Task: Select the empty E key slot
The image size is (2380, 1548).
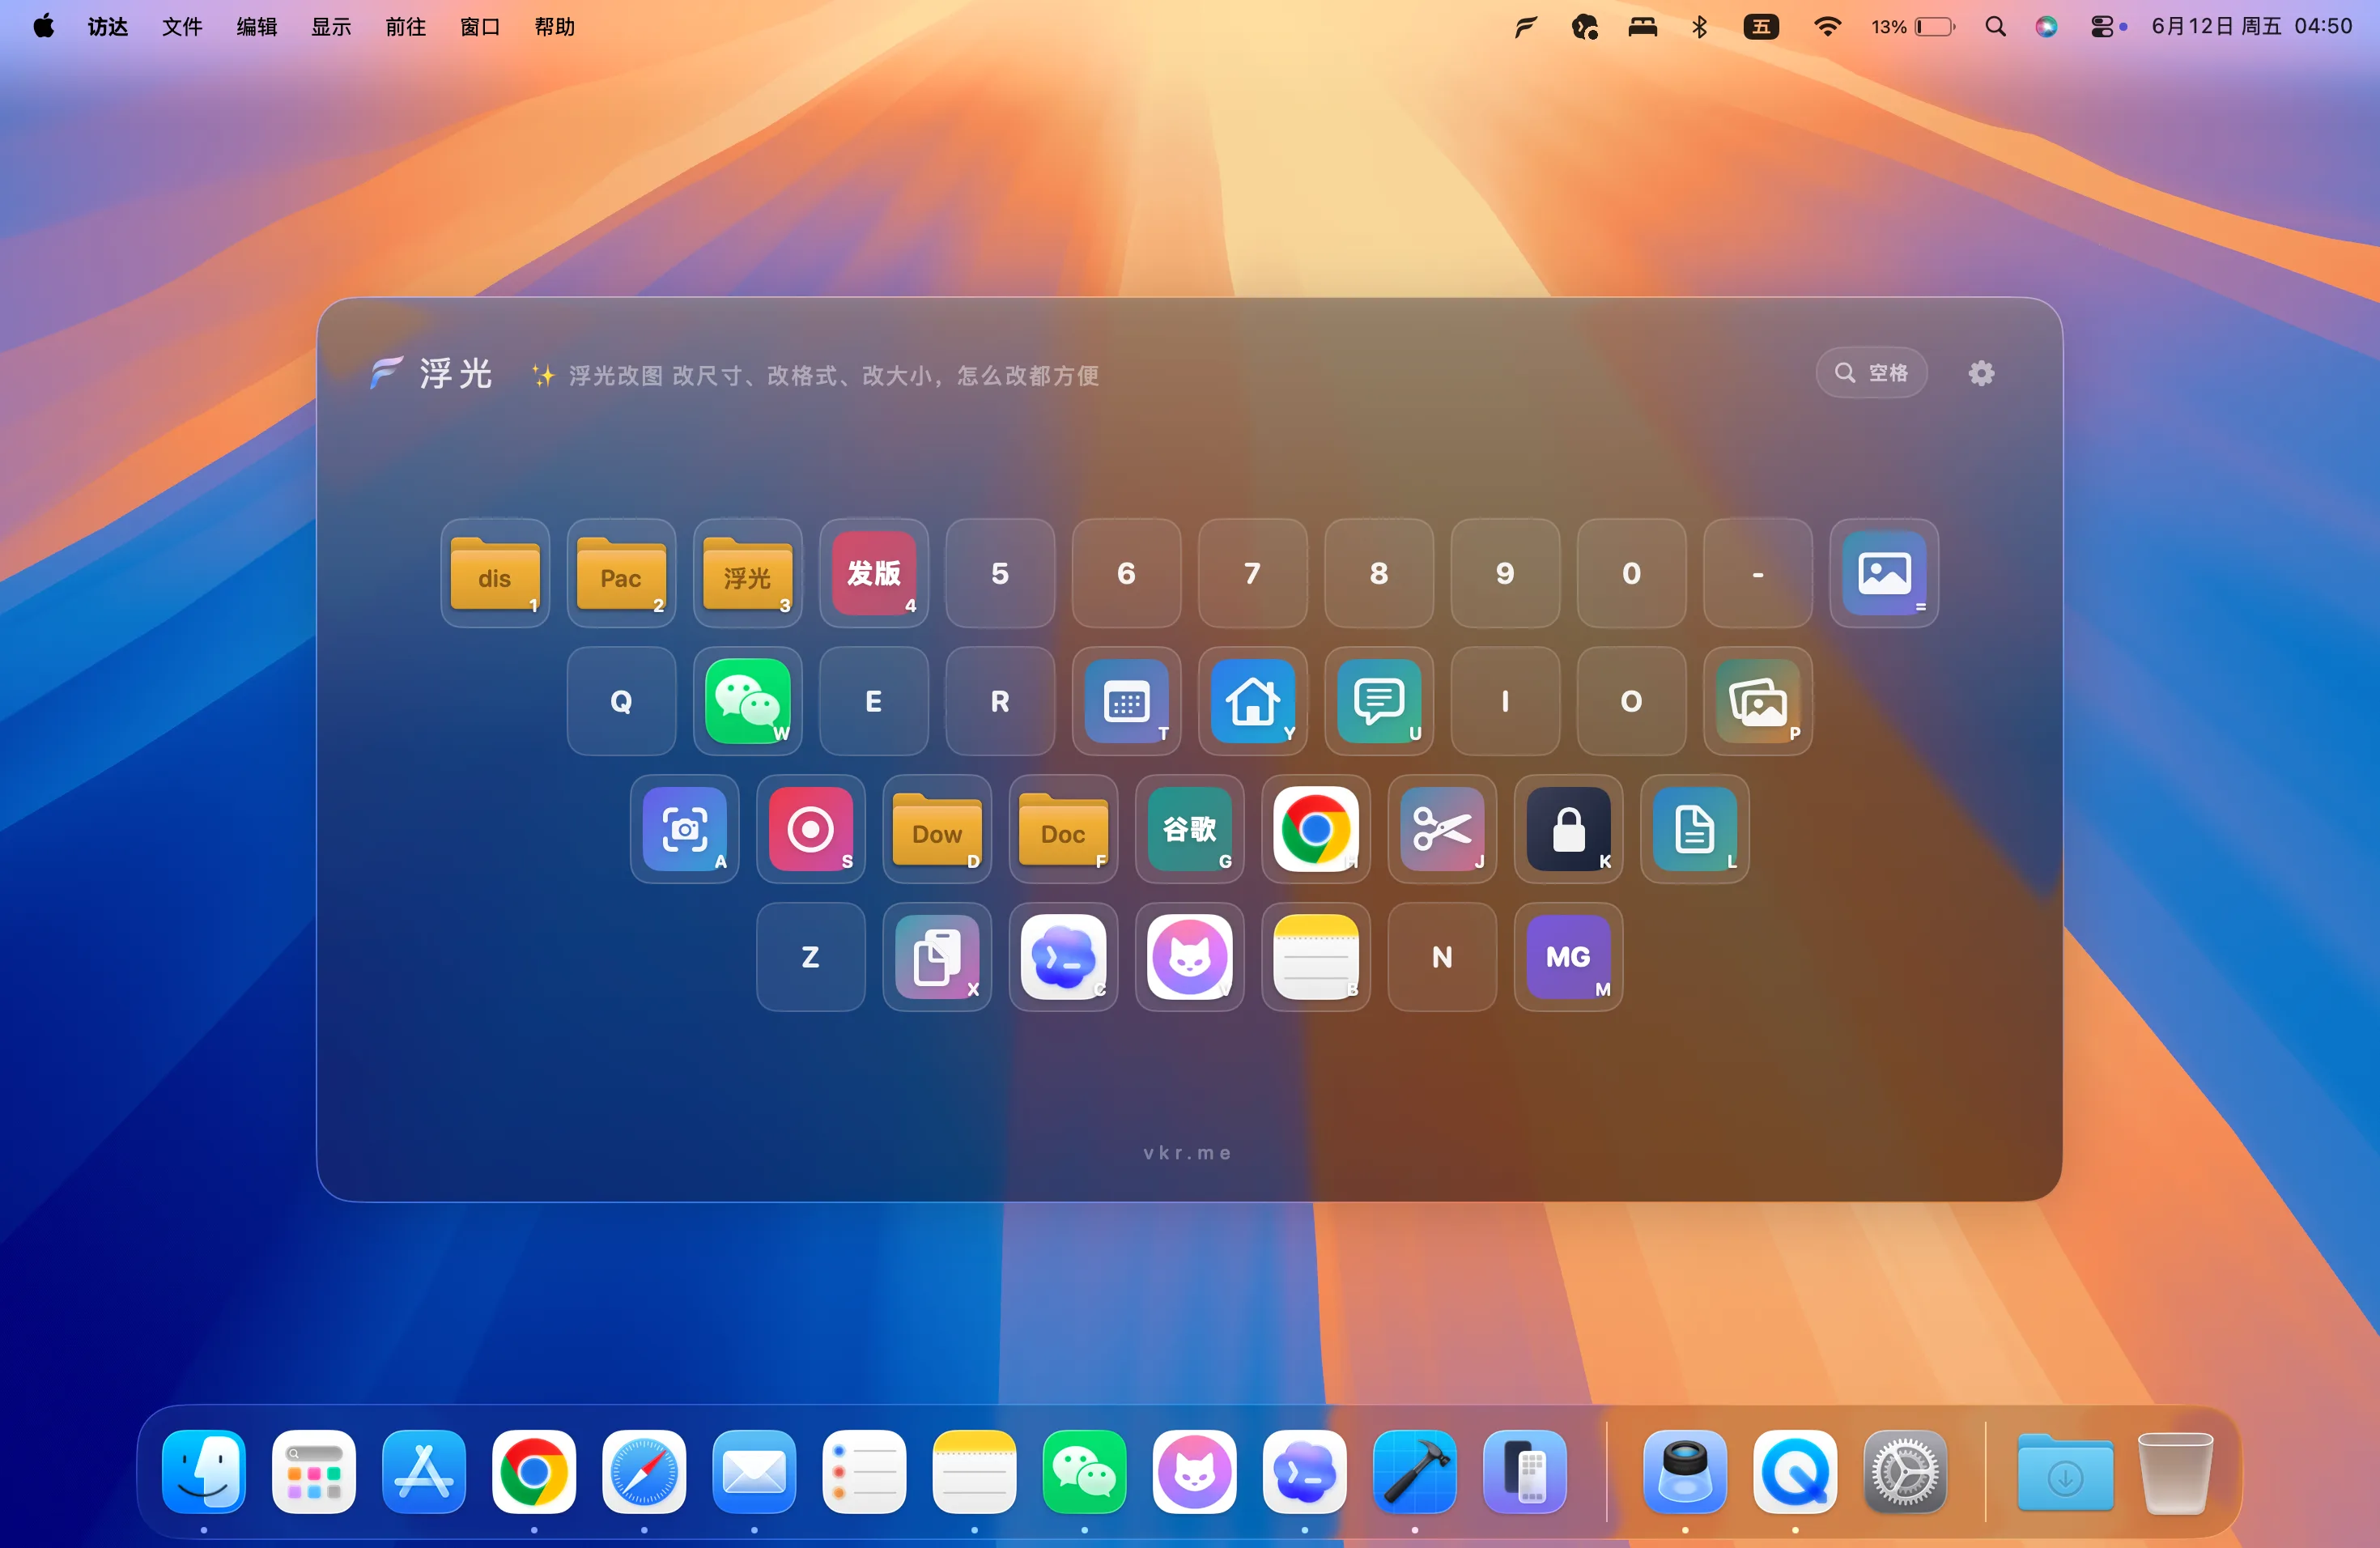Action: 874,701
